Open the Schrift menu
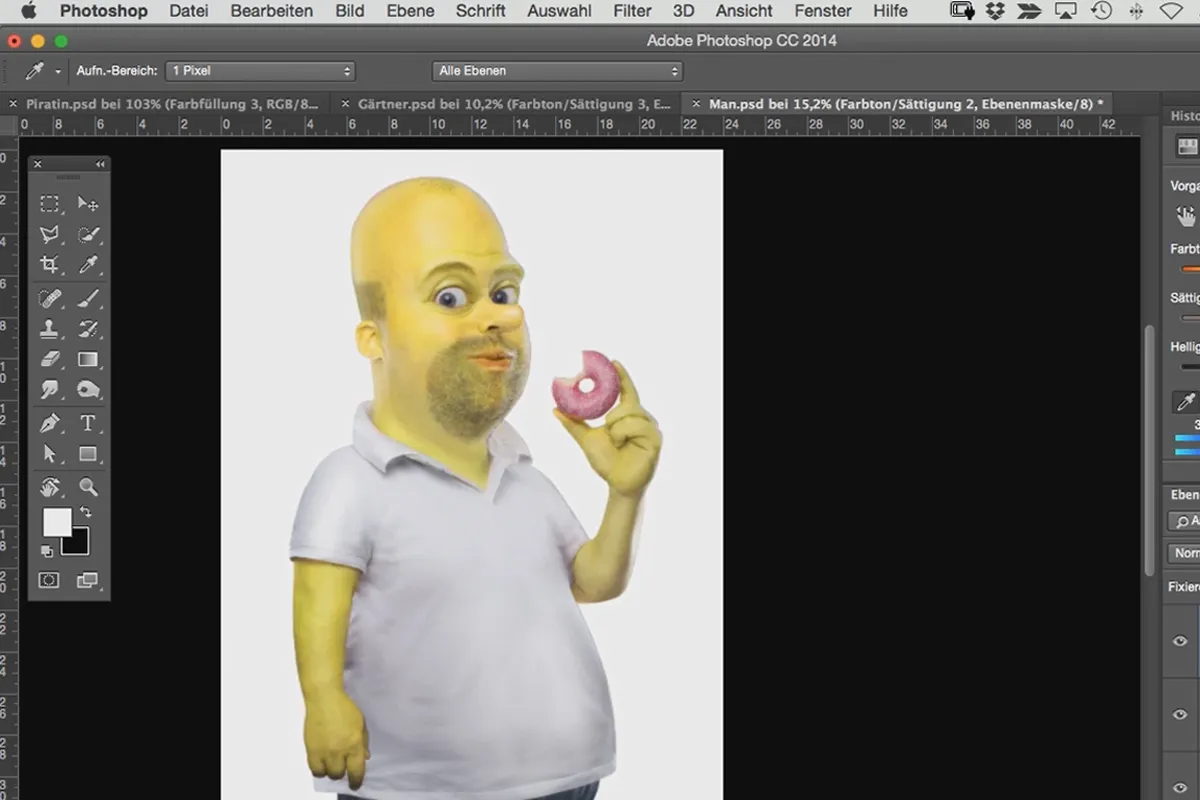This screenshot has width=1200, height=800. (480, 11)
